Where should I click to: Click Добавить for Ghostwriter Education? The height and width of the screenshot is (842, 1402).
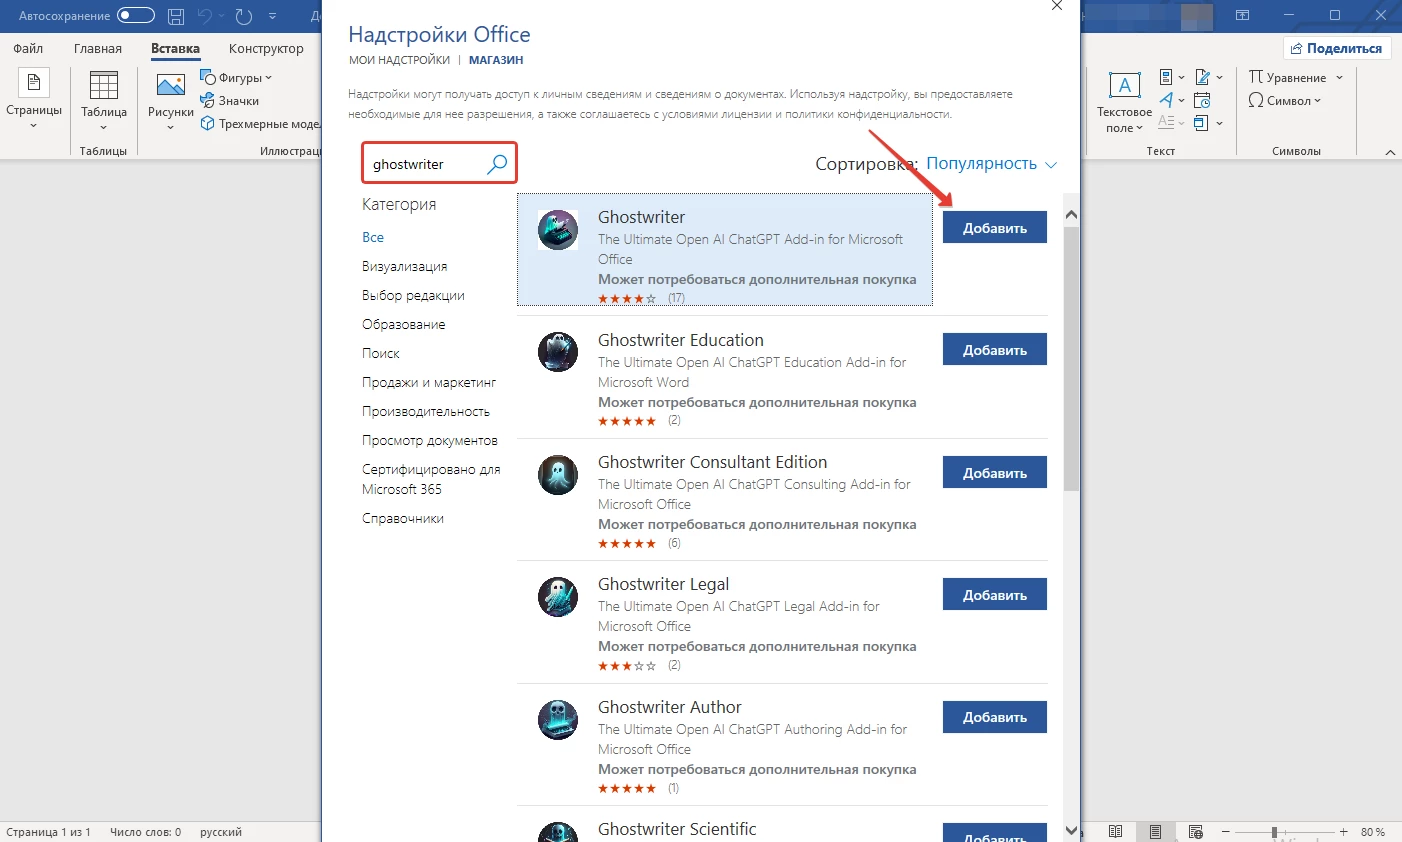coord(995,350)
